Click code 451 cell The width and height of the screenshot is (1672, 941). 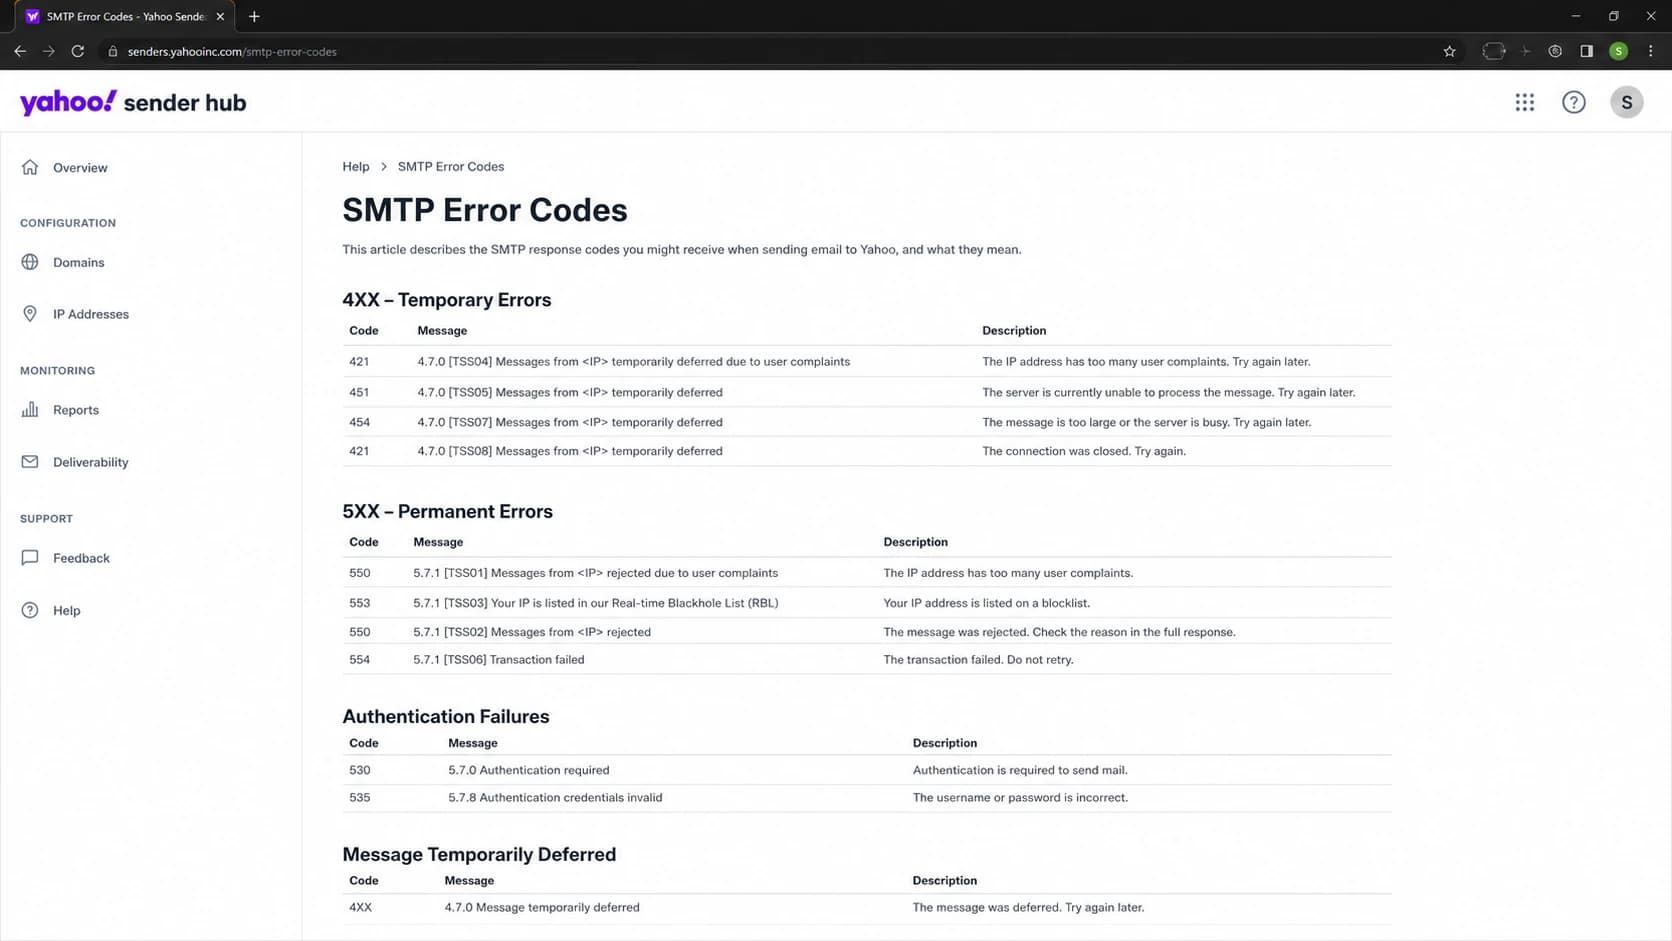(359, 392)
